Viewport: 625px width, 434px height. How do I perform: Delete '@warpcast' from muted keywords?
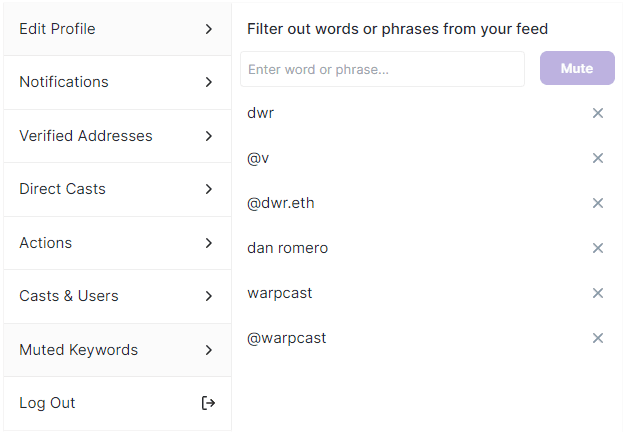coord(598,338)
